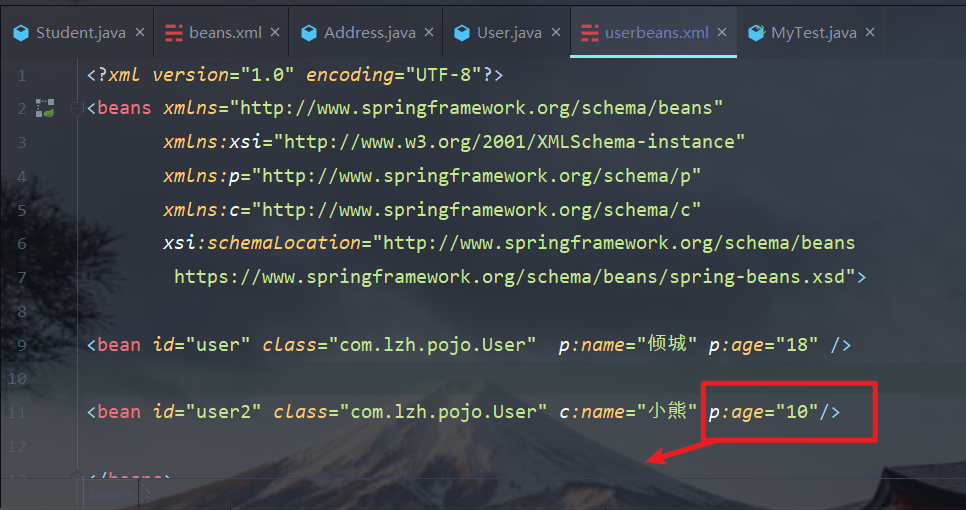Click the beans.xml file type icon
The height and width of the screenshot is (510, 966).
(174, 33)
